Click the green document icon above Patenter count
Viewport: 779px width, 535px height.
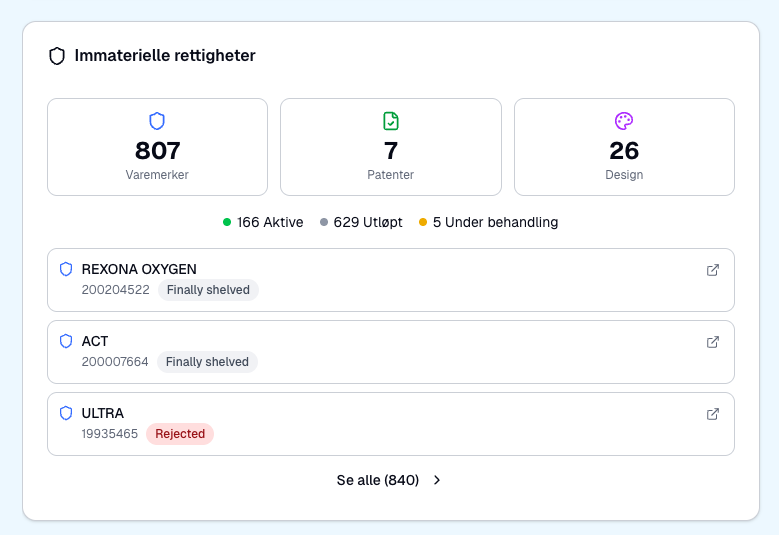391,121
